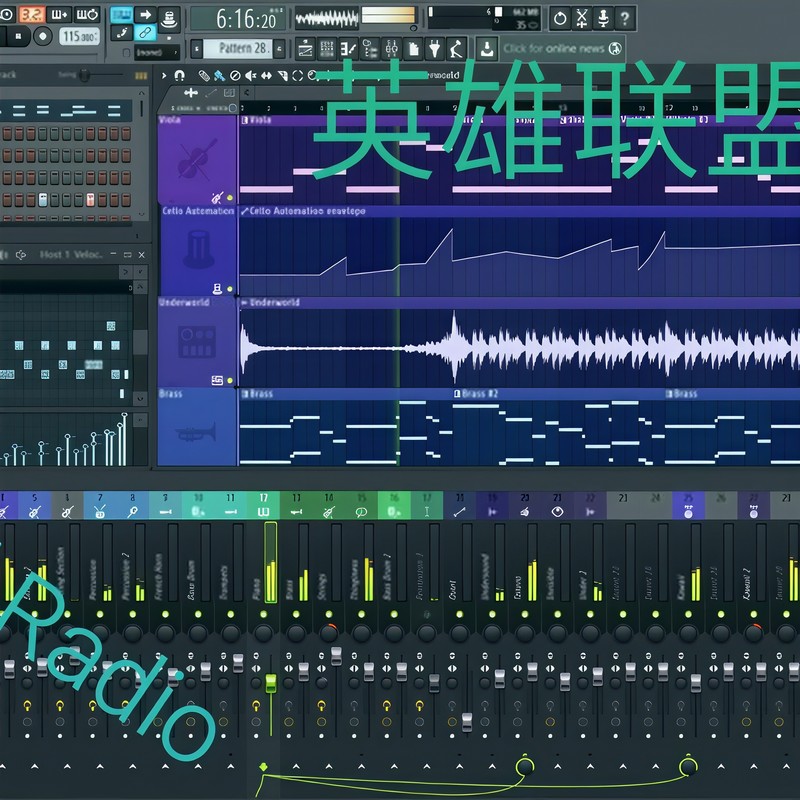The image size is (800, 800).
Task: Click the pan knob on mixer track 14
Action: (329, 633)
